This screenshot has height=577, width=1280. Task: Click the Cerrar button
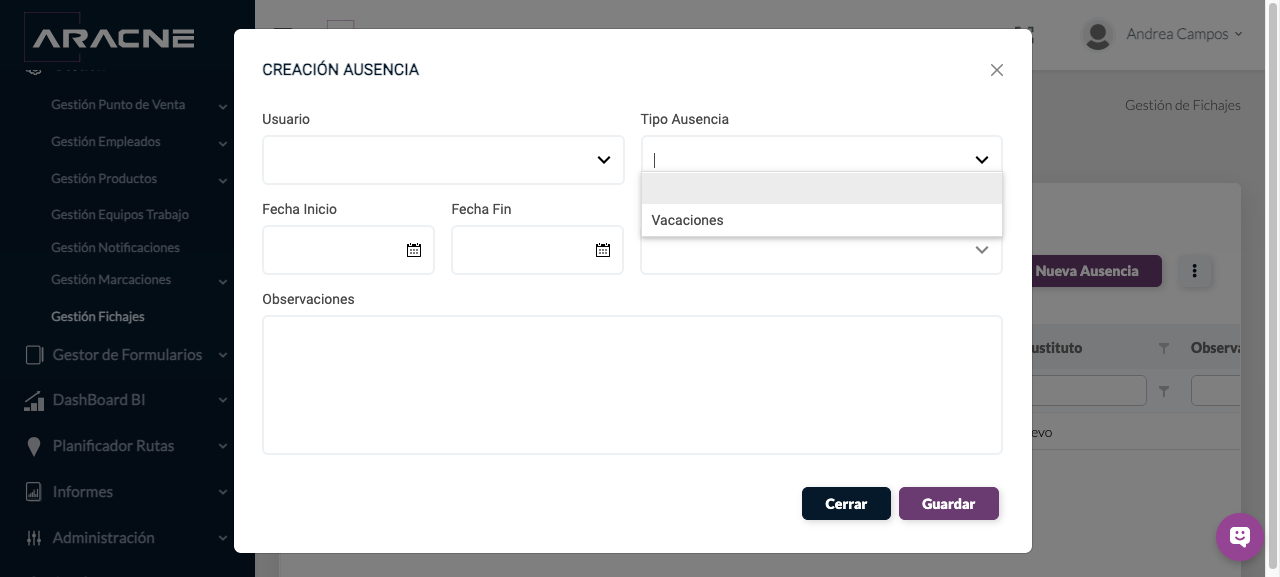coord(846,504)
